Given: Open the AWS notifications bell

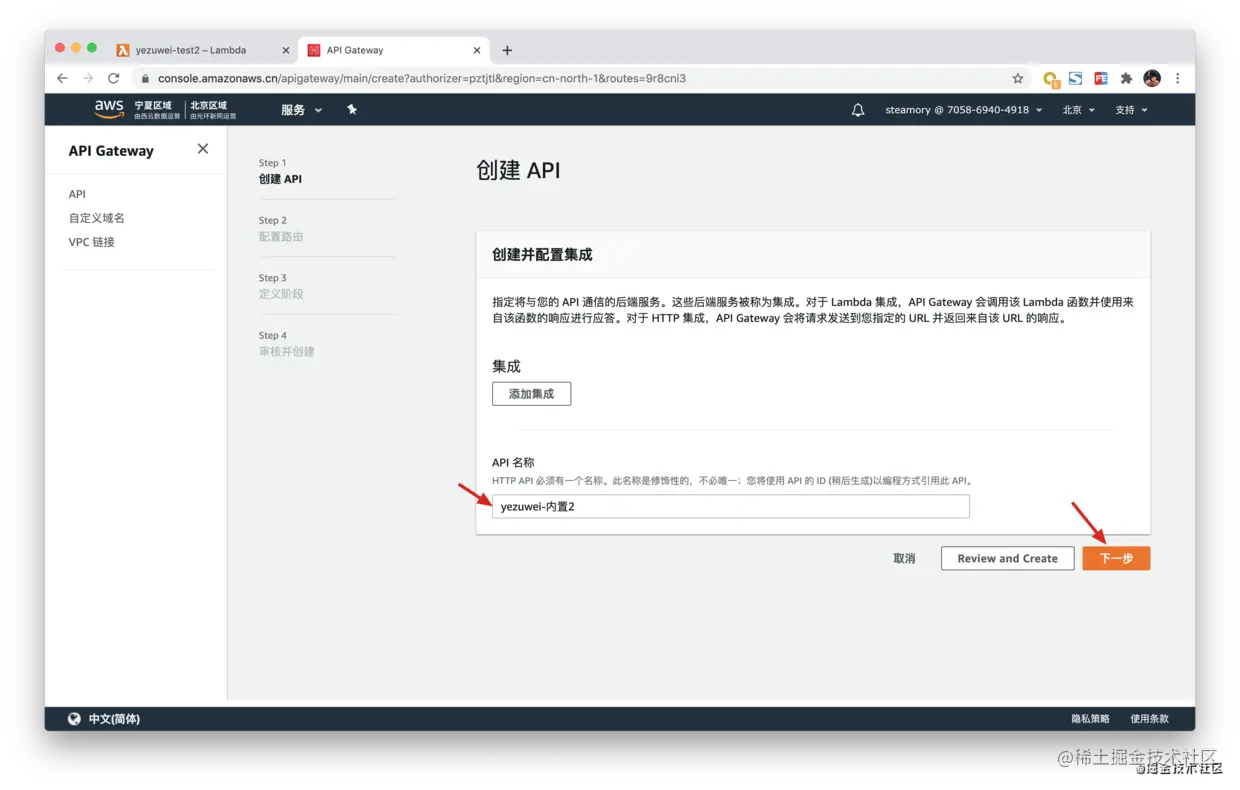Looking at the screenshot, I should click(x=858, y=110).
